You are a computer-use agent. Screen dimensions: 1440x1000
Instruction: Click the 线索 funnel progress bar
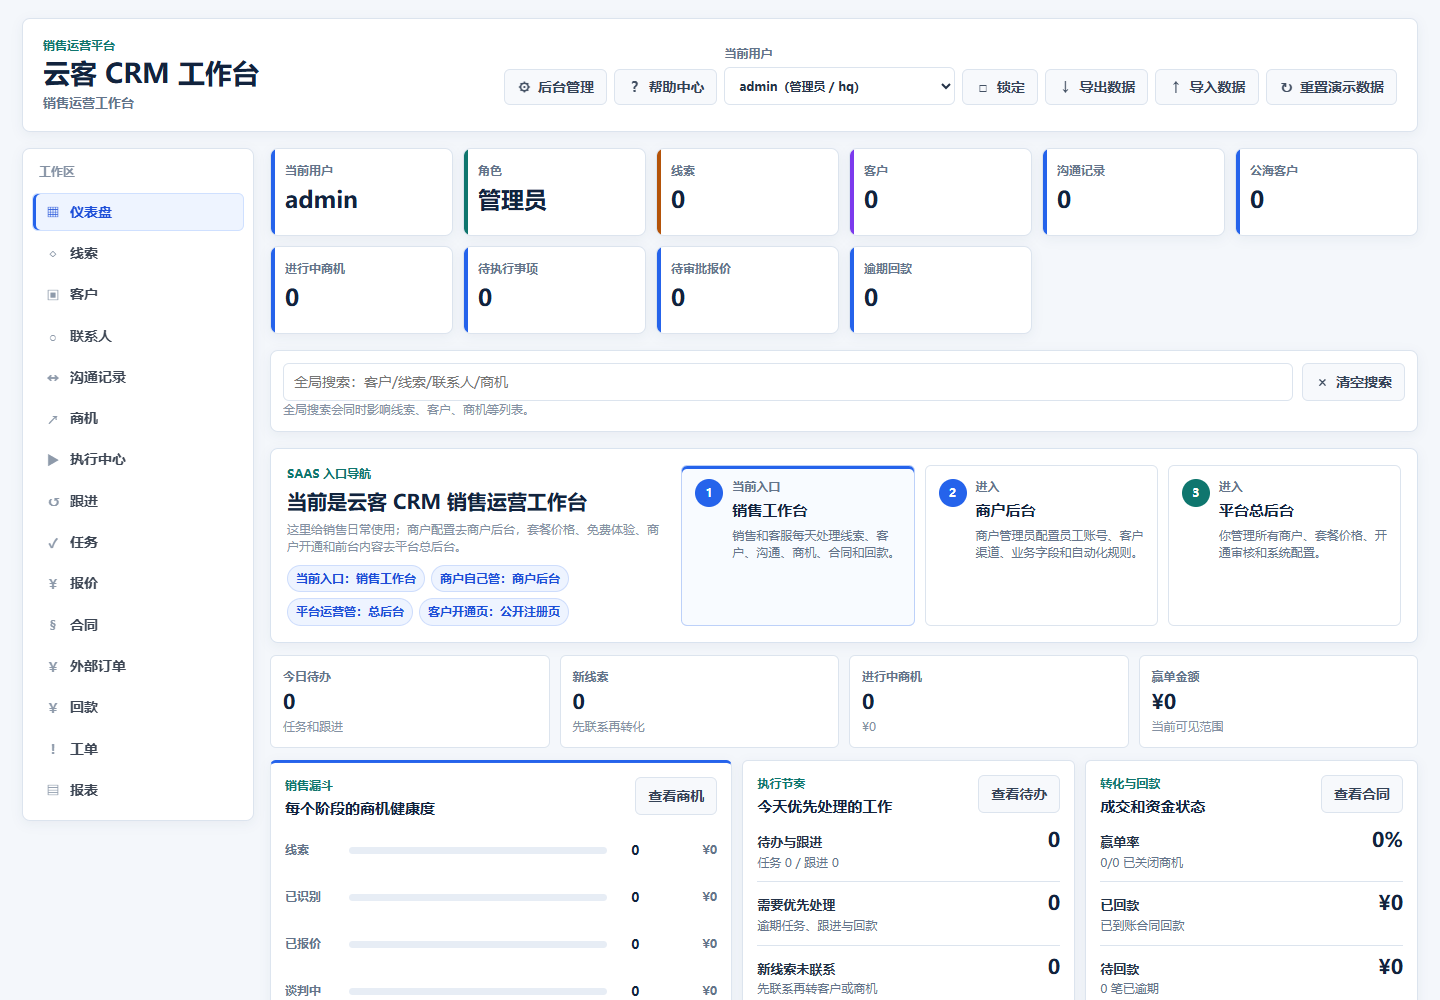coord(478,850)
